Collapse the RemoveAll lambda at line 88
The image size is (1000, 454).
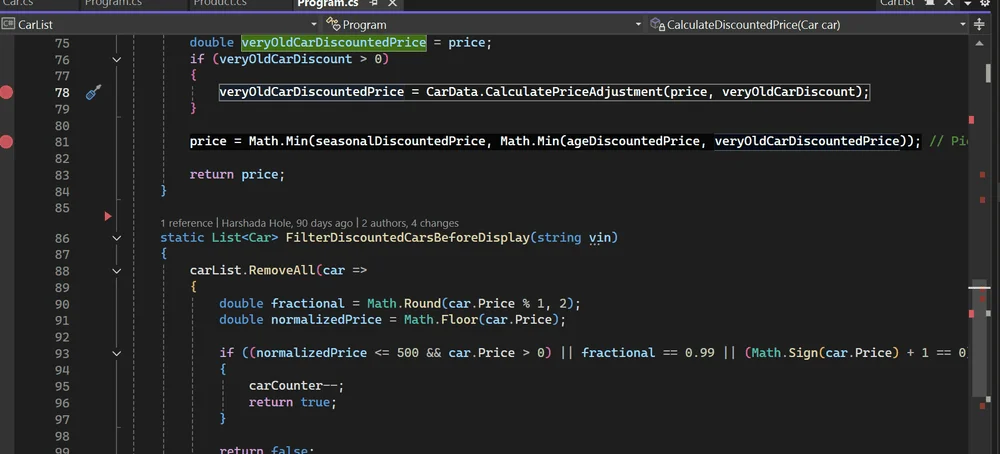[117, 270]
